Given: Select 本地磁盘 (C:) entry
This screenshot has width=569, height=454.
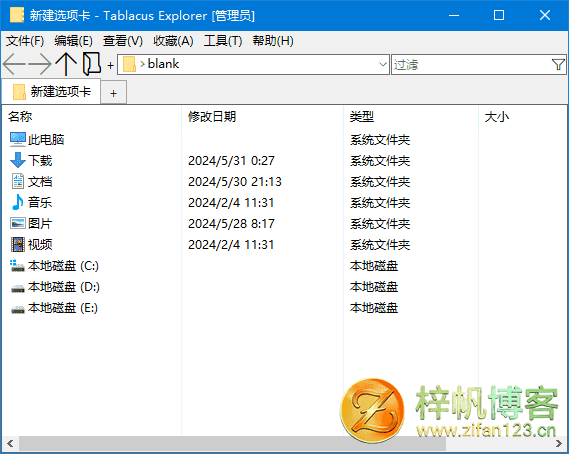Looking at the screenshot, I should point(63,266).
